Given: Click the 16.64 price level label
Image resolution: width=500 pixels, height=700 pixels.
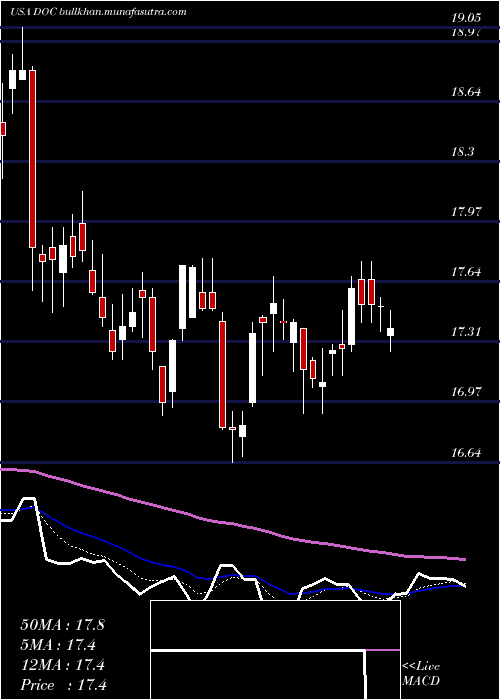Looking at the screenshot, I should coord(466,453).
